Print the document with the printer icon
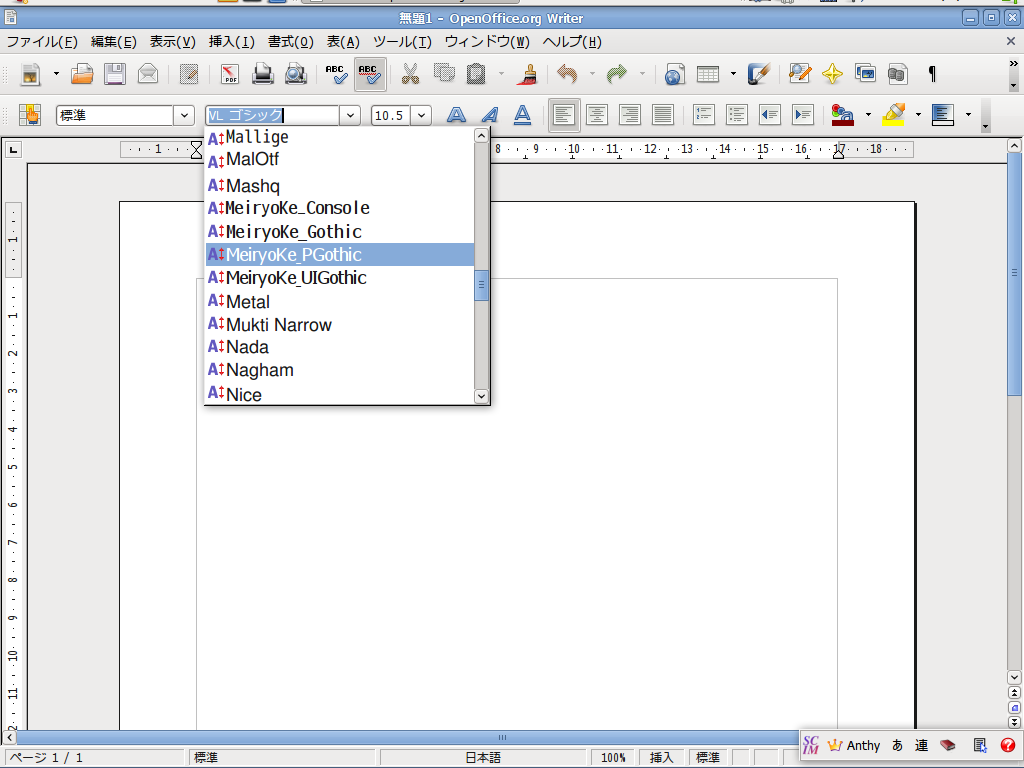Viewport: 1024px width, 768px height. coord(263,74)
